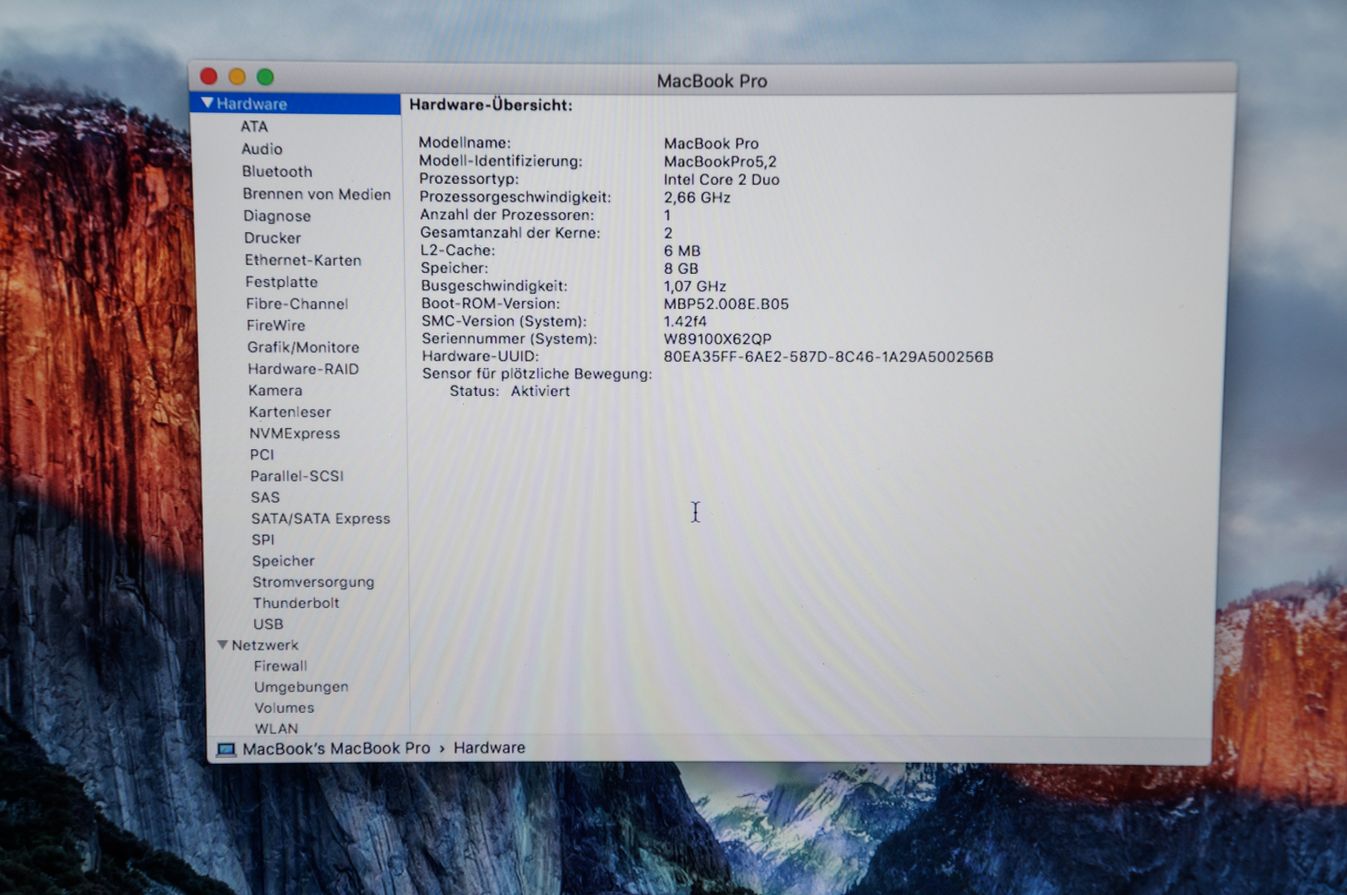Select Ethernet-Karten entry
The height and width of the screenshot is (895, 1347).
(x=303, y=260)
